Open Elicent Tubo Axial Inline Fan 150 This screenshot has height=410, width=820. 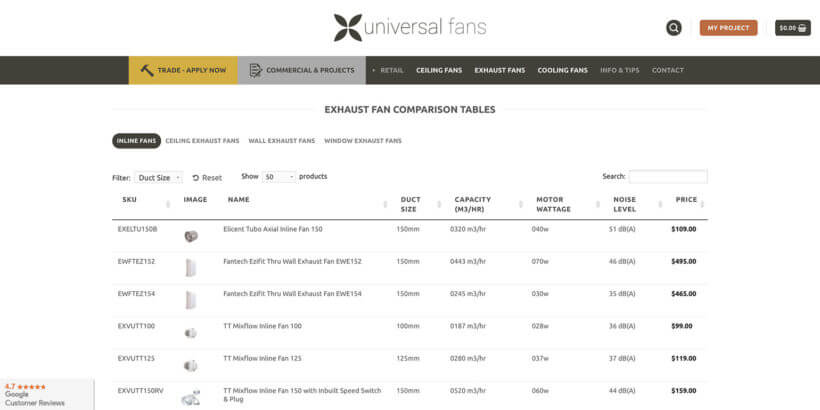click(x=273, y=229)
